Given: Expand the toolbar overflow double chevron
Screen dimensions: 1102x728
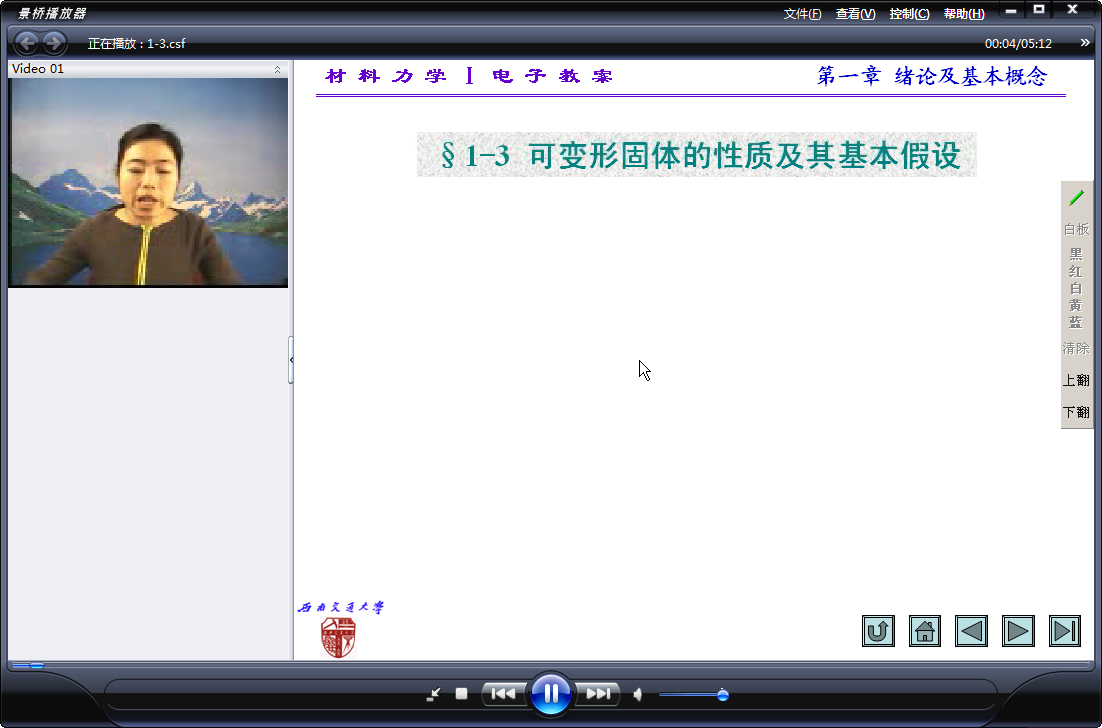Looking at the screenshot, I should tap(1085, 43).
